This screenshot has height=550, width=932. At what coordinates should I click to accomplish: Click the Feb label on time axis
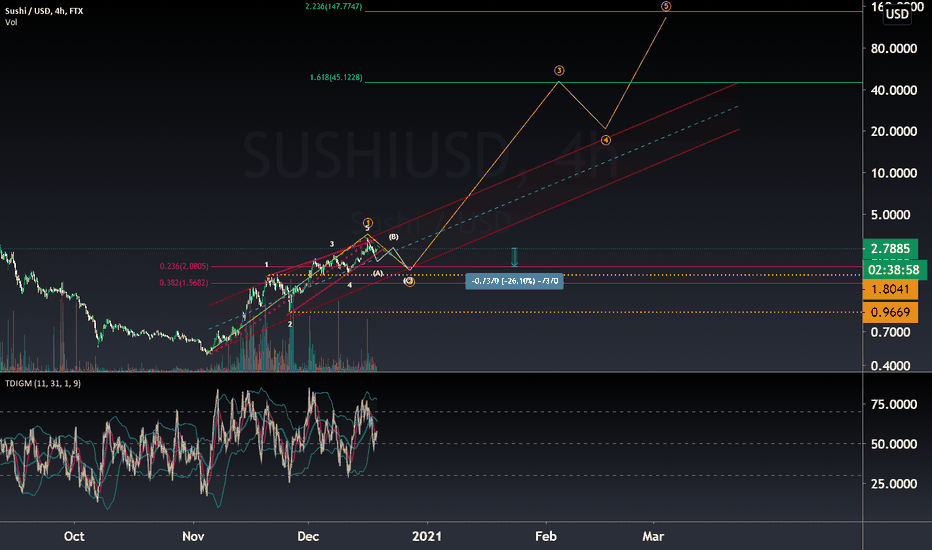546,536
